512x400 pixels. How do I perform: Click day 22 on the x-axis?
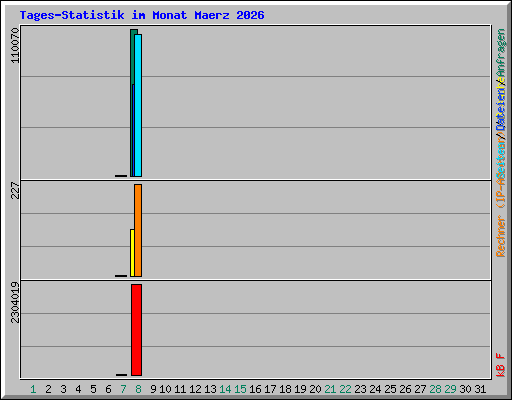(x=345, y=389)
